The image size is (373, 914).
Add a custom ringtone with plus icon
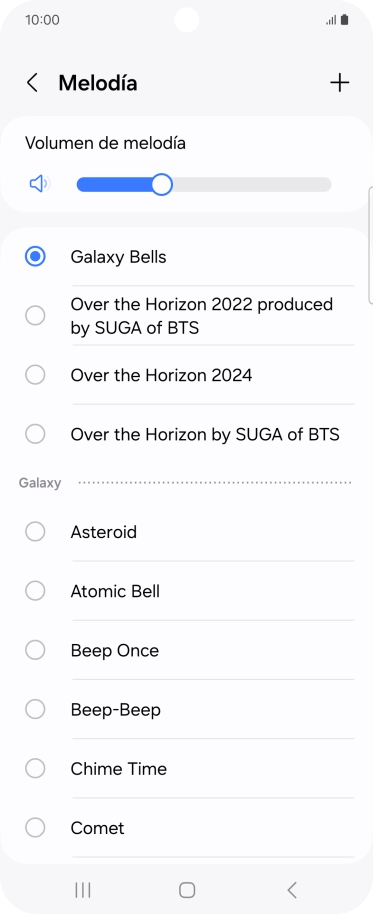pyautogui.click(x=339, y=83)
